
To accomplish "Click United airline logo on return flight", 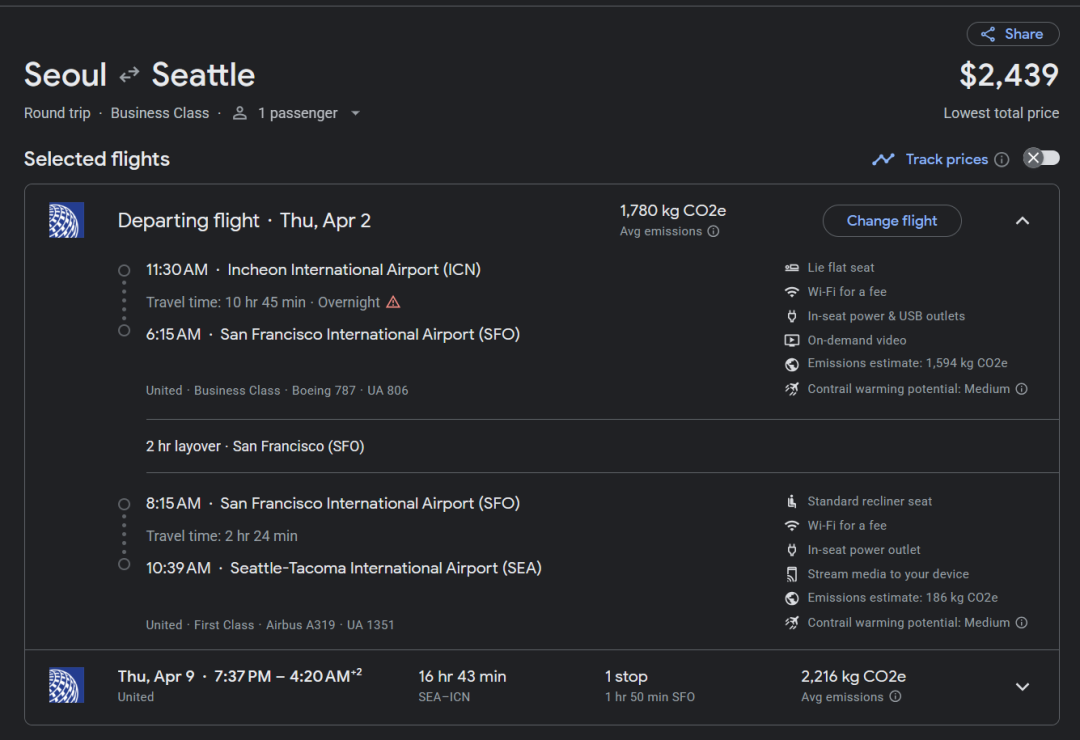I will (66, 686).
